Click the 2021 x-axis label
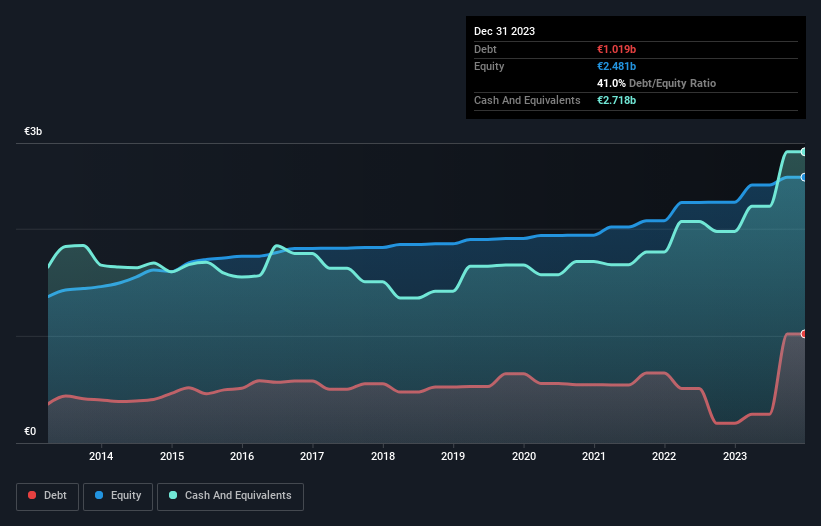 594,456
